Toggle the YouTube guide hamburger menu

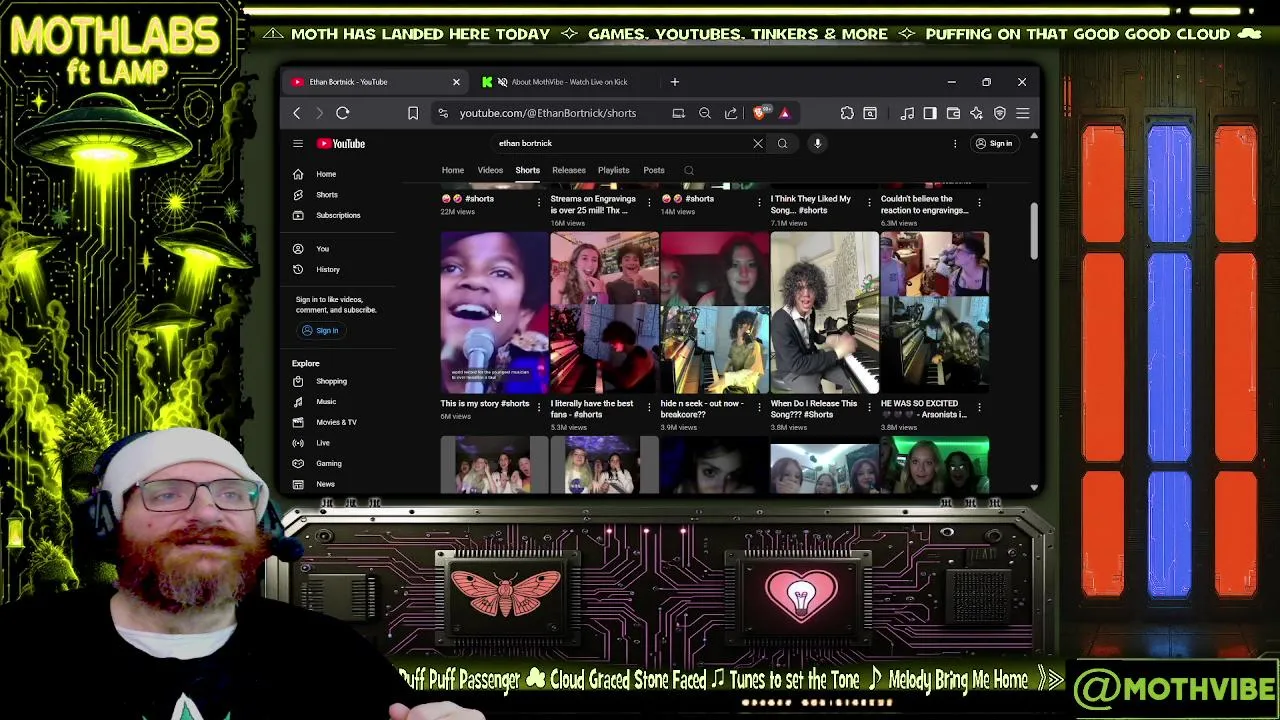297,143
